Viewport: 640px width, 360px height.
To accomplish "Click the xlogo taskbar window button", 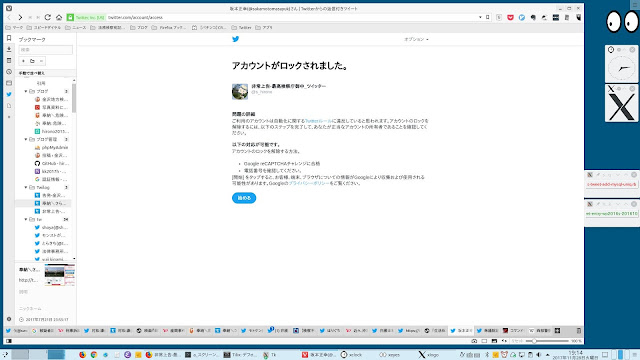I will (x=429, y=355).
